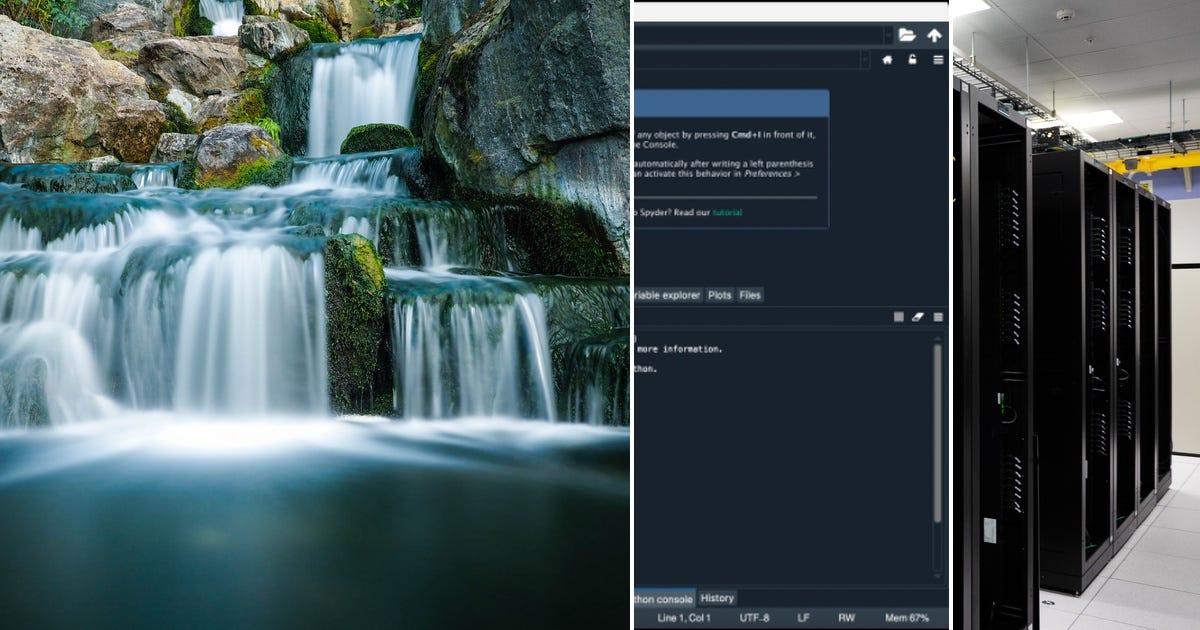Viewport: 1200px width, 630px height.
Task: Open the IPython console options menu icon
Action: tap(937, 316)
